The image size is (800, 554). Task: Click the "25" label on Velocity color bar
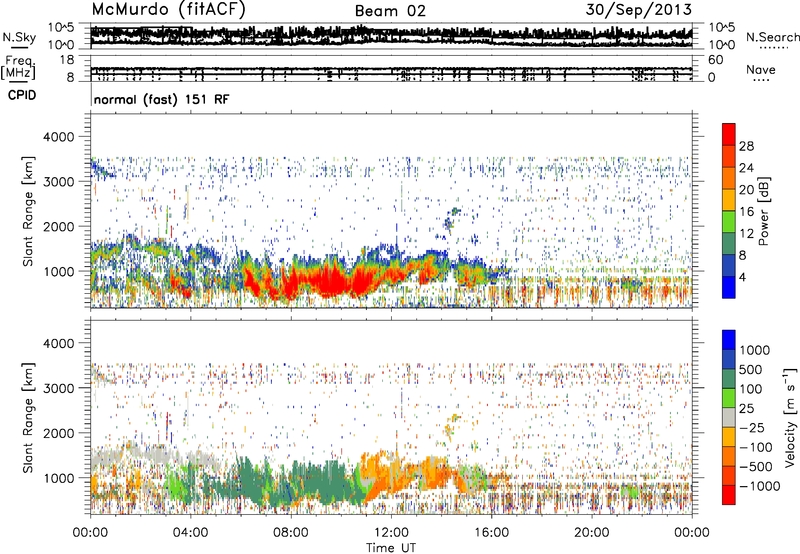click(746, 409)
